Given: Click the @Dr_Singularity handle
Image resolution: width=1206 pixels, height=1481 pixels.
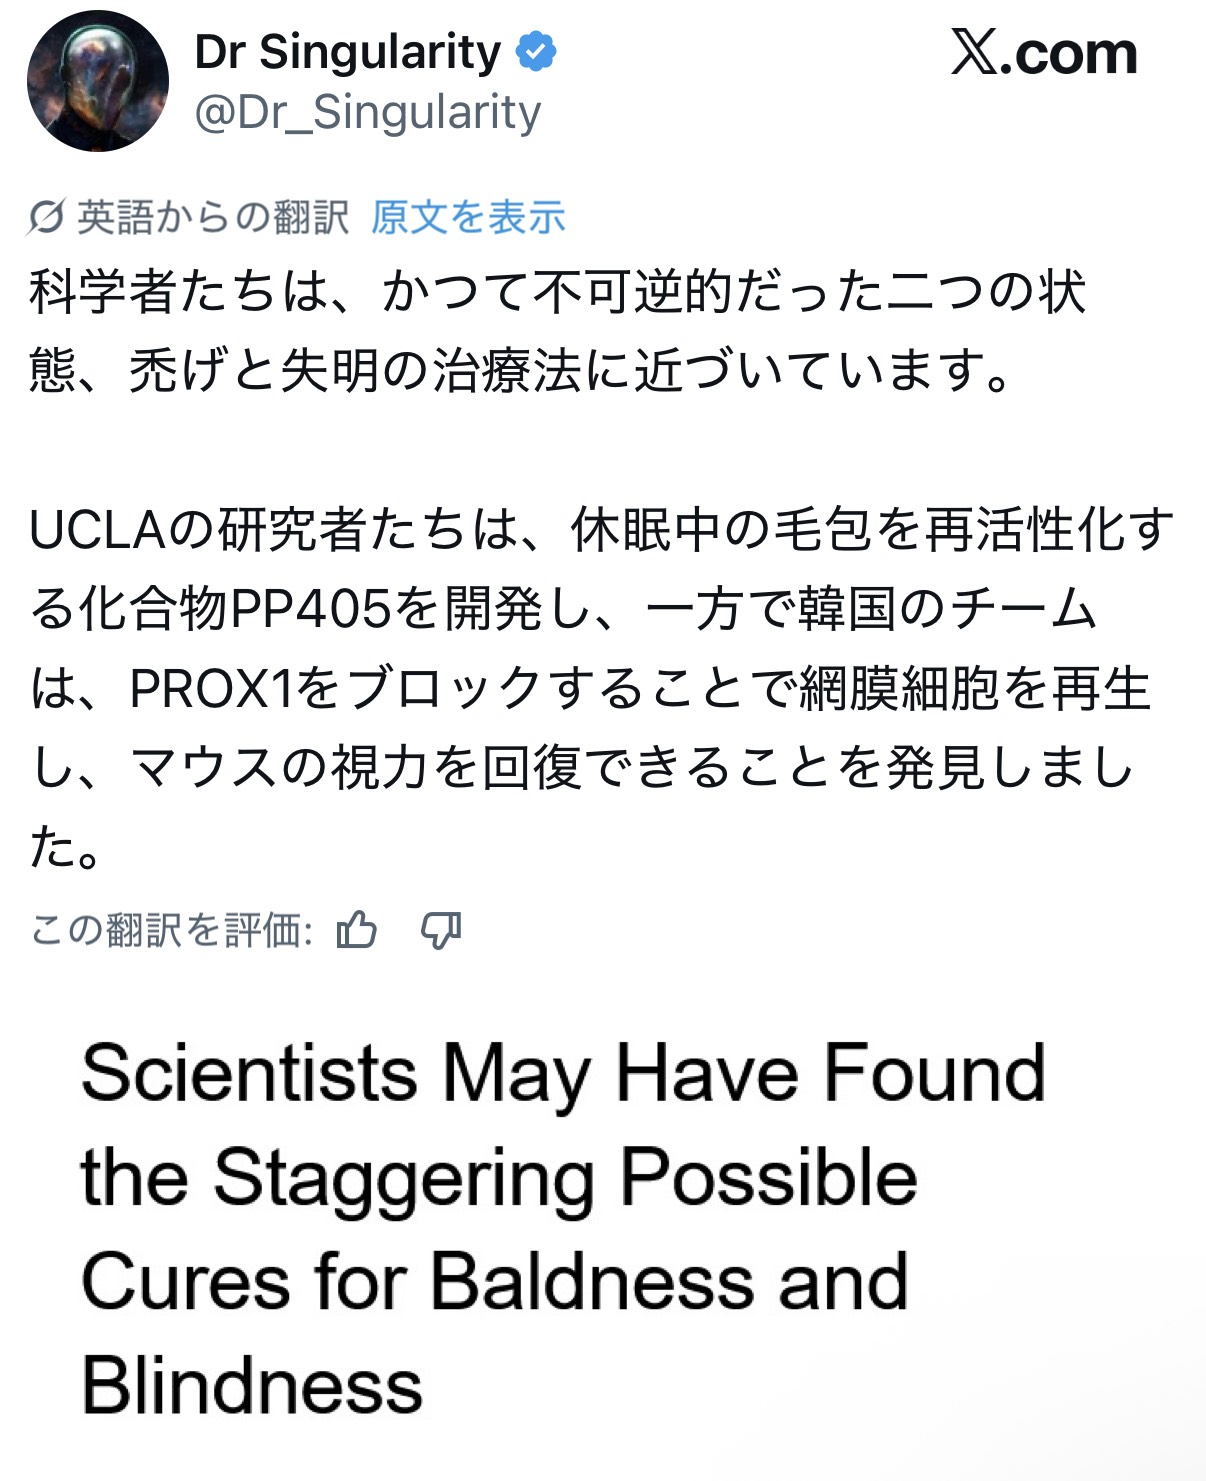Looking at the screenshot, I should [367, 113].
